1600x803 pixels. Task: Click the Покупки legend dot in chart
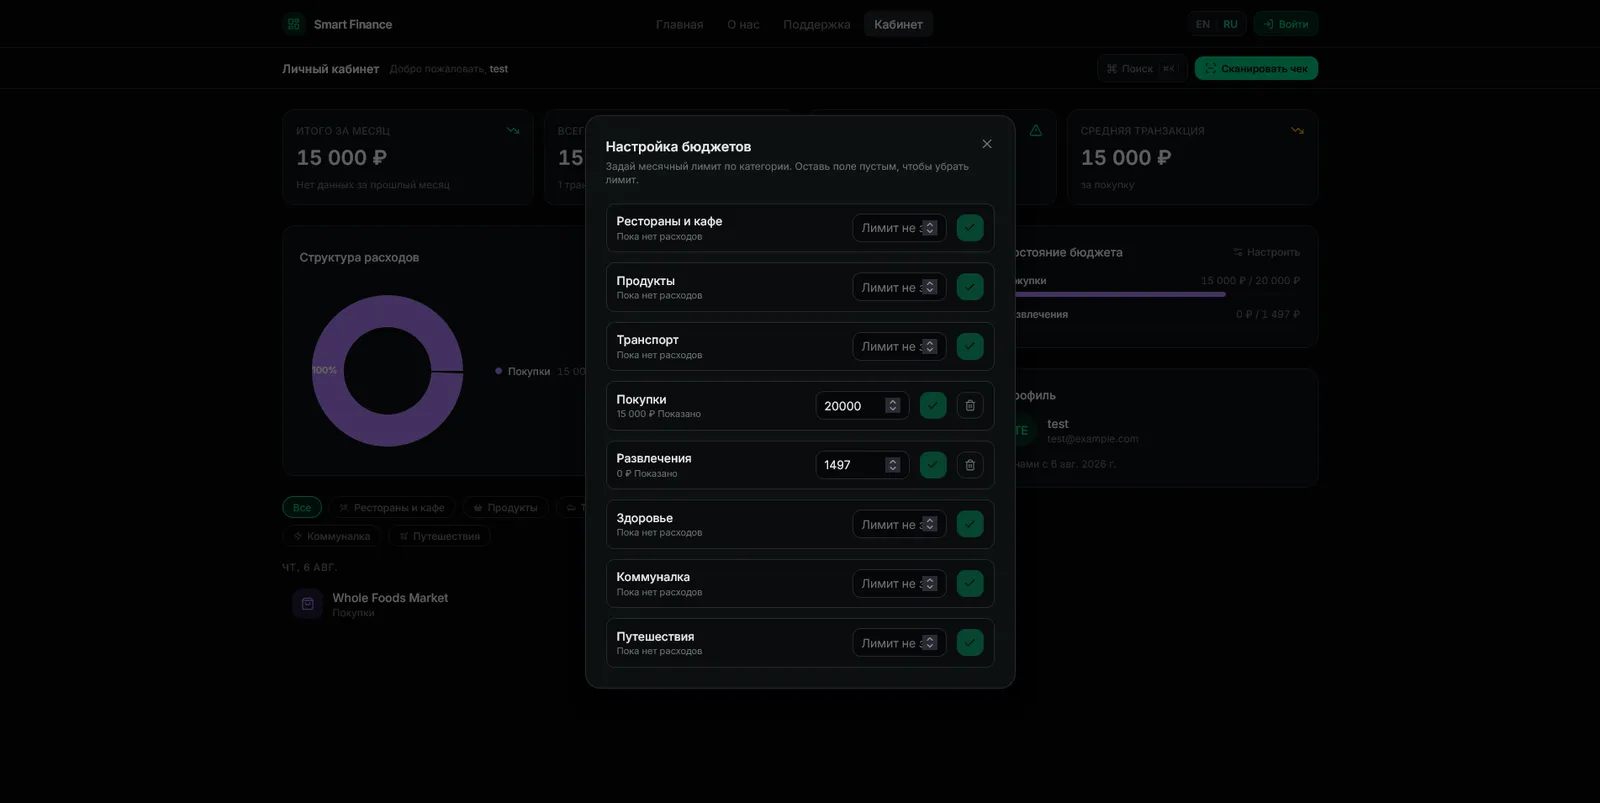498,371
